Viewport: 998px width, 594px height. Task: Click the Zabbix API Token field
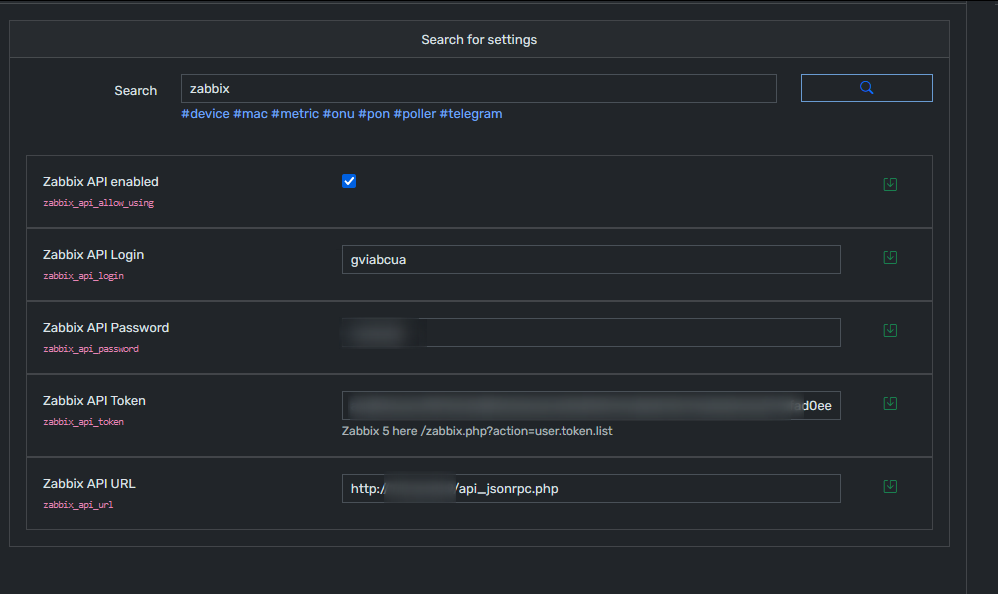591,406
